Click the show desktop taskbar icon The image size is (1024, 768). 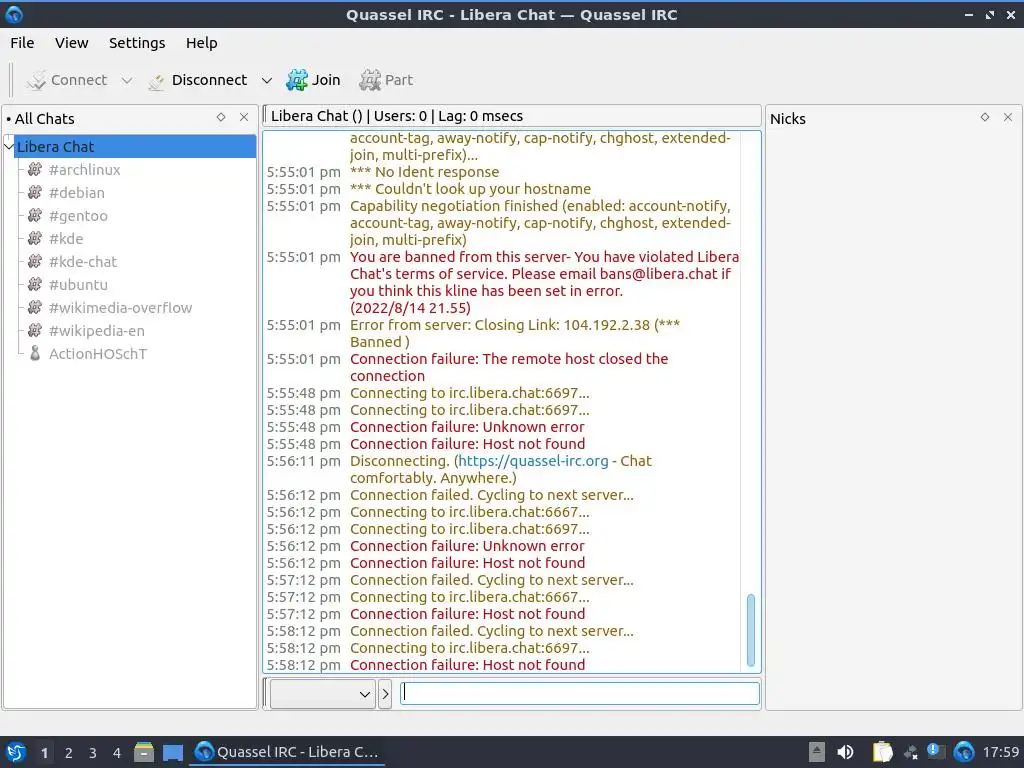(x=172, y=752)
